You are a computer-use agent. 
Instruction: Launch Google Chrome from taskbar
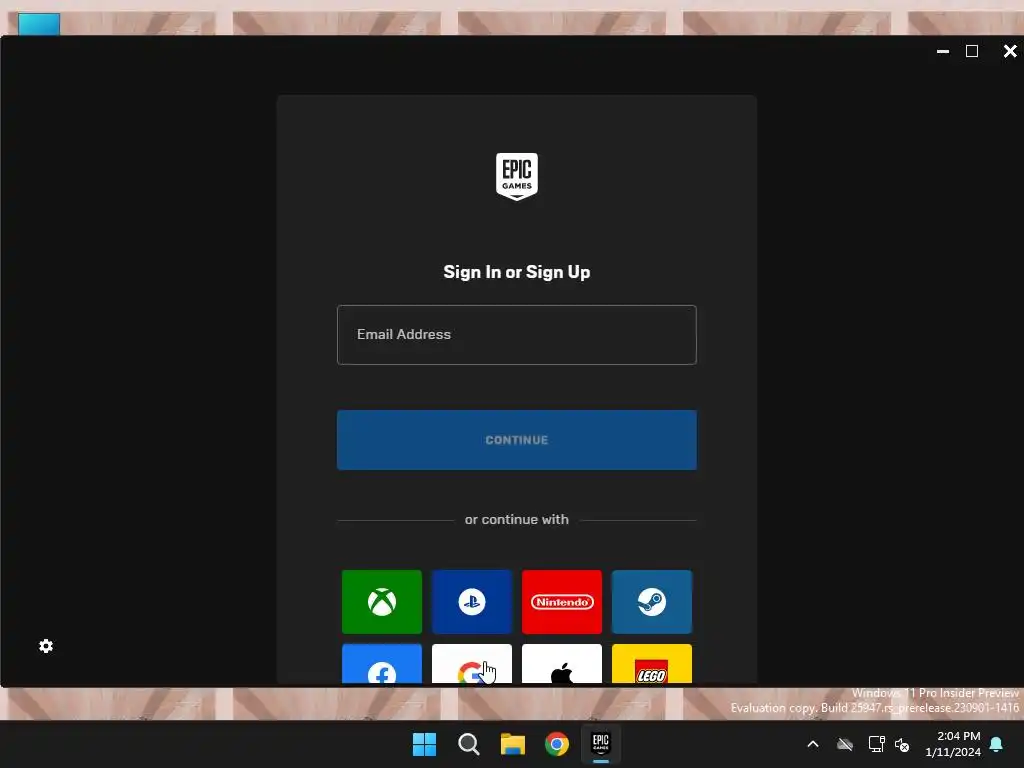[x=557, y=744]
